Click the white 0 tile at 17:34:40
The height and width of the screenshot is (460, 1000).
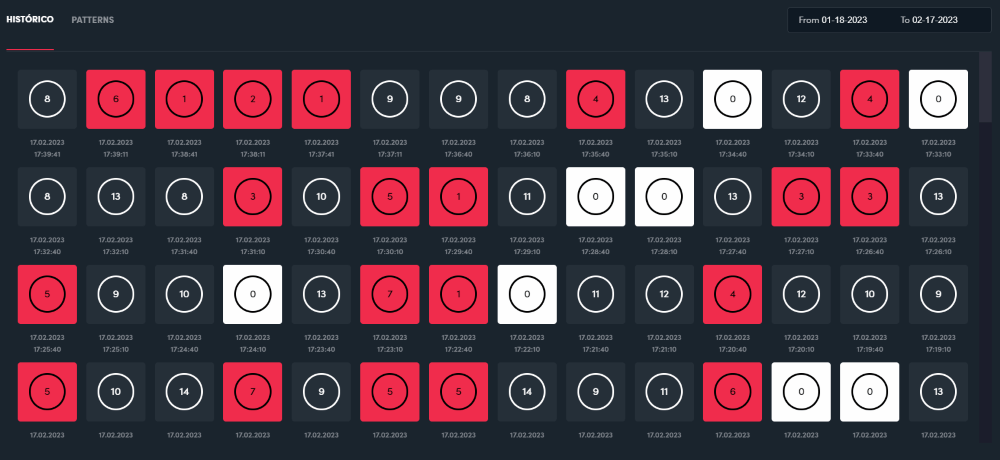pyautogui.click(x=733, y=100)
